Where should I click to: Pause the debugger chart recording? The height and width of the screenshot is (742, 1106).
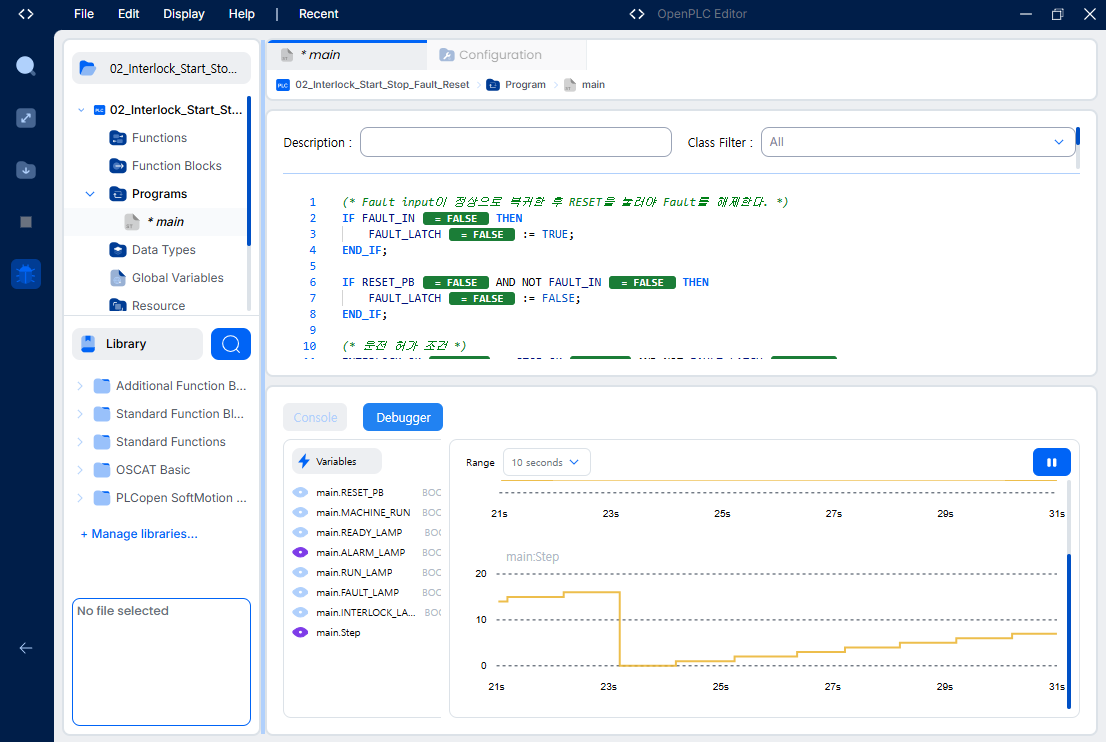click(1051, 463)
